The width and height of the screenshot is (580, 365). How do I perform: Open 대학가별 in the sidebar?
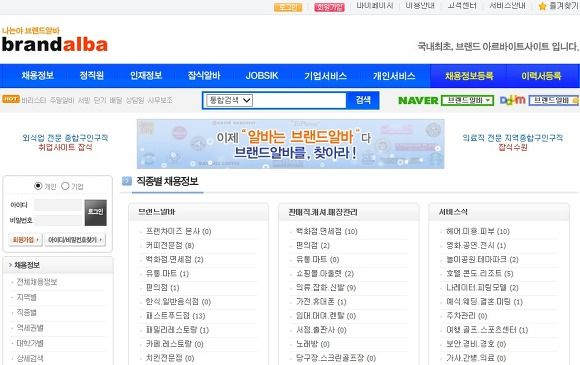coord(30,343)
